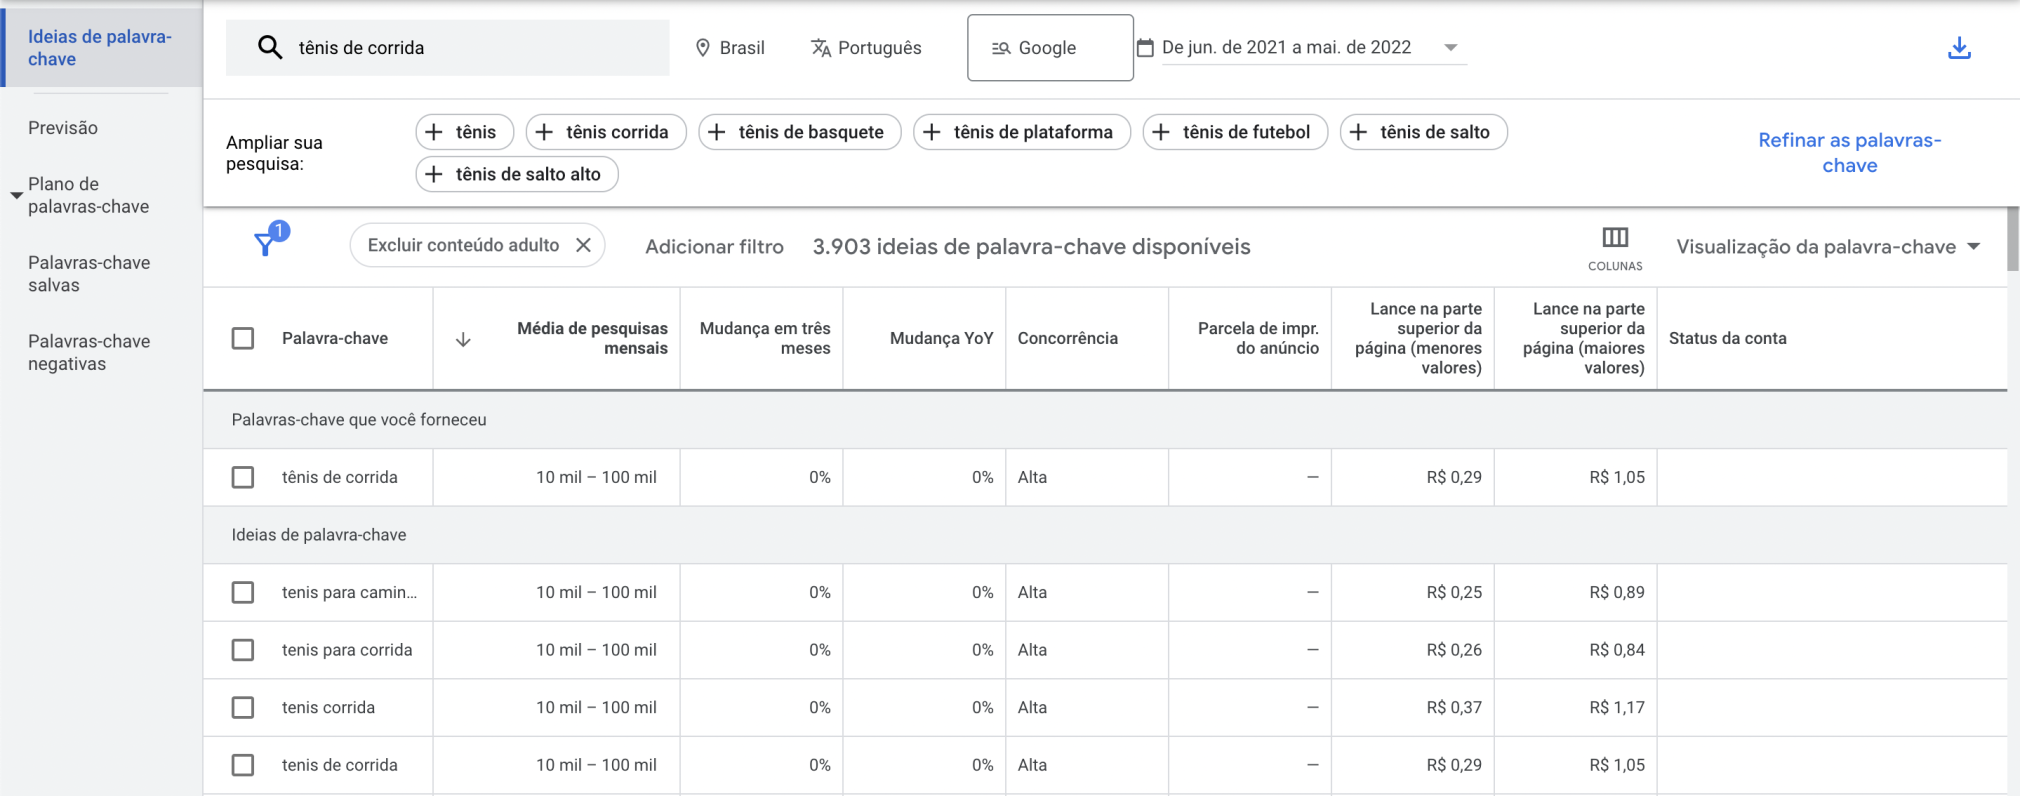Click the tenis para camin... keyword text

tap(349, 592)
